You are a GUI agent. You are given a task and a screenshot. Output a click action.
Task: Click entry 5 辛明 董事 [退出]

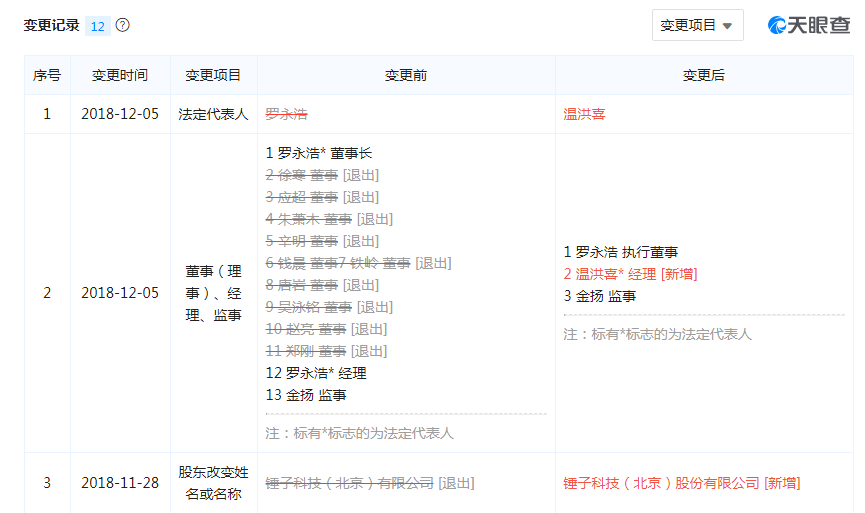pos(322,241)
